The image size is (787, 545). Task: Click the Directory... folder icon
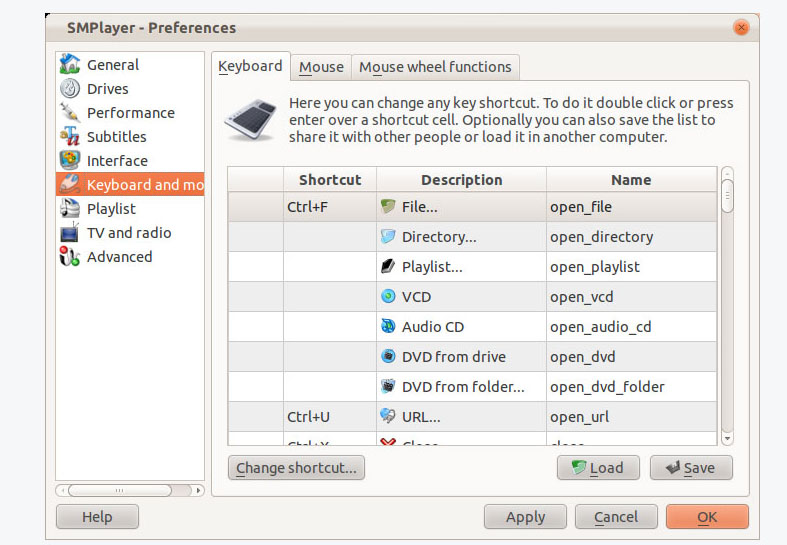pyautogui.click(x=388, y=236)
